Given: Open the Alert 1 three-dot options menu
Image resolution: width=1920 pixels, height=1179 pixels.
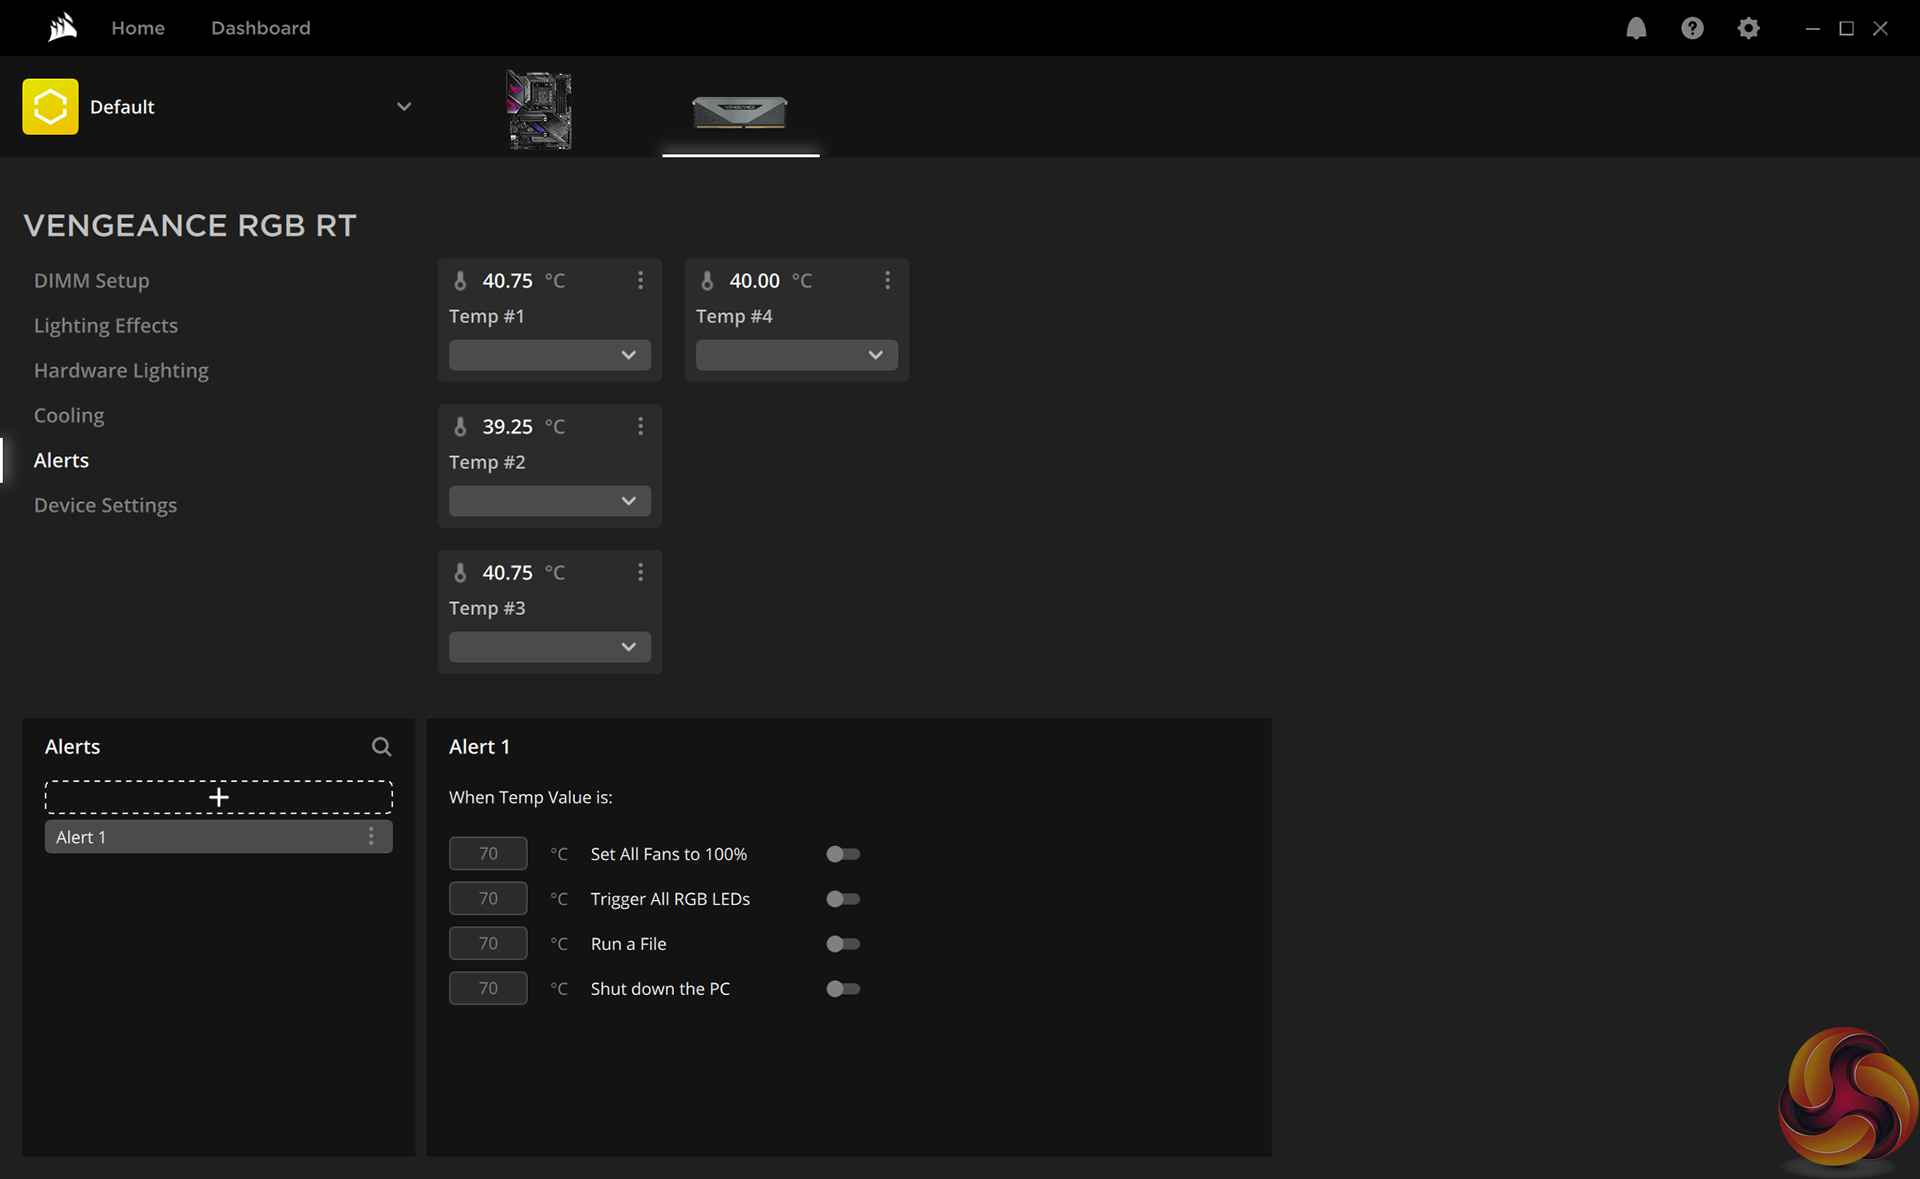Looking at the screenshot, I should point(371,837).
